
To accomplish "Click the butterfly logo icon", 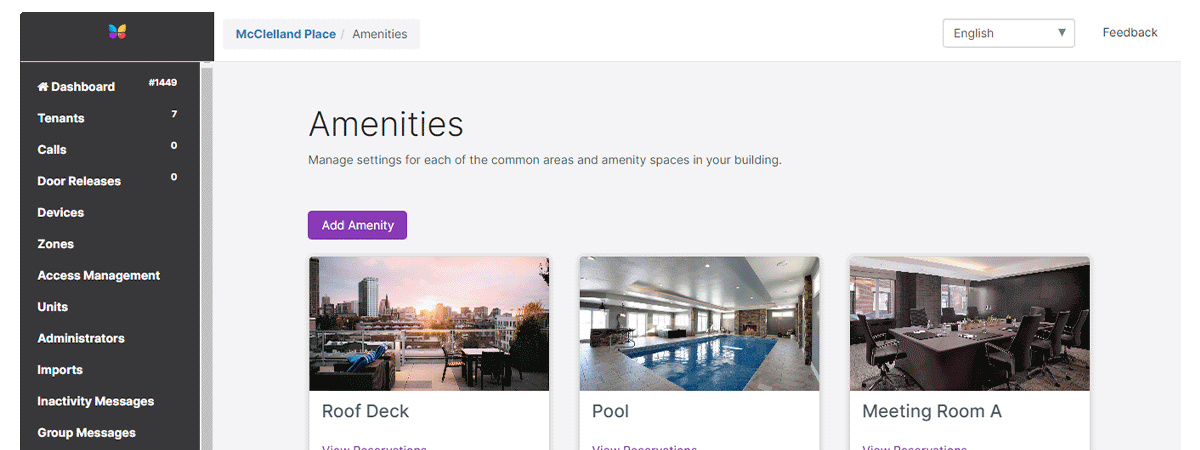I will [118, 32].
